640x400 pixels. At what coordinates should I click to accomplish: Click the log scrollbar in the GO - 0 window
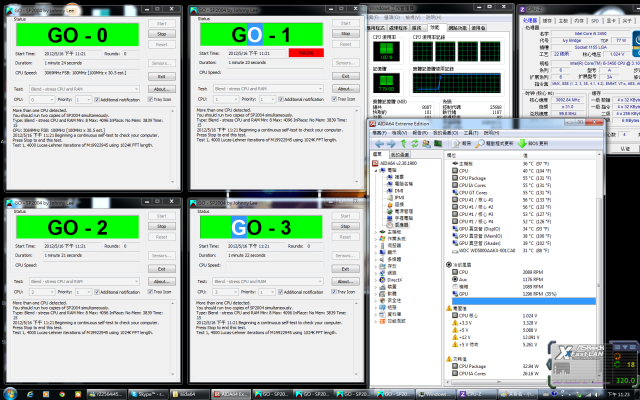(173, 146)
